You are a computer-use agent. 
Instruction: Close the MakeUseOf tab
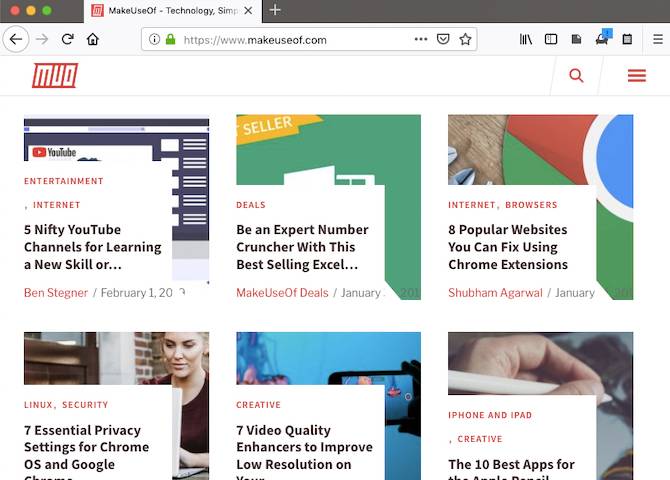248,11
